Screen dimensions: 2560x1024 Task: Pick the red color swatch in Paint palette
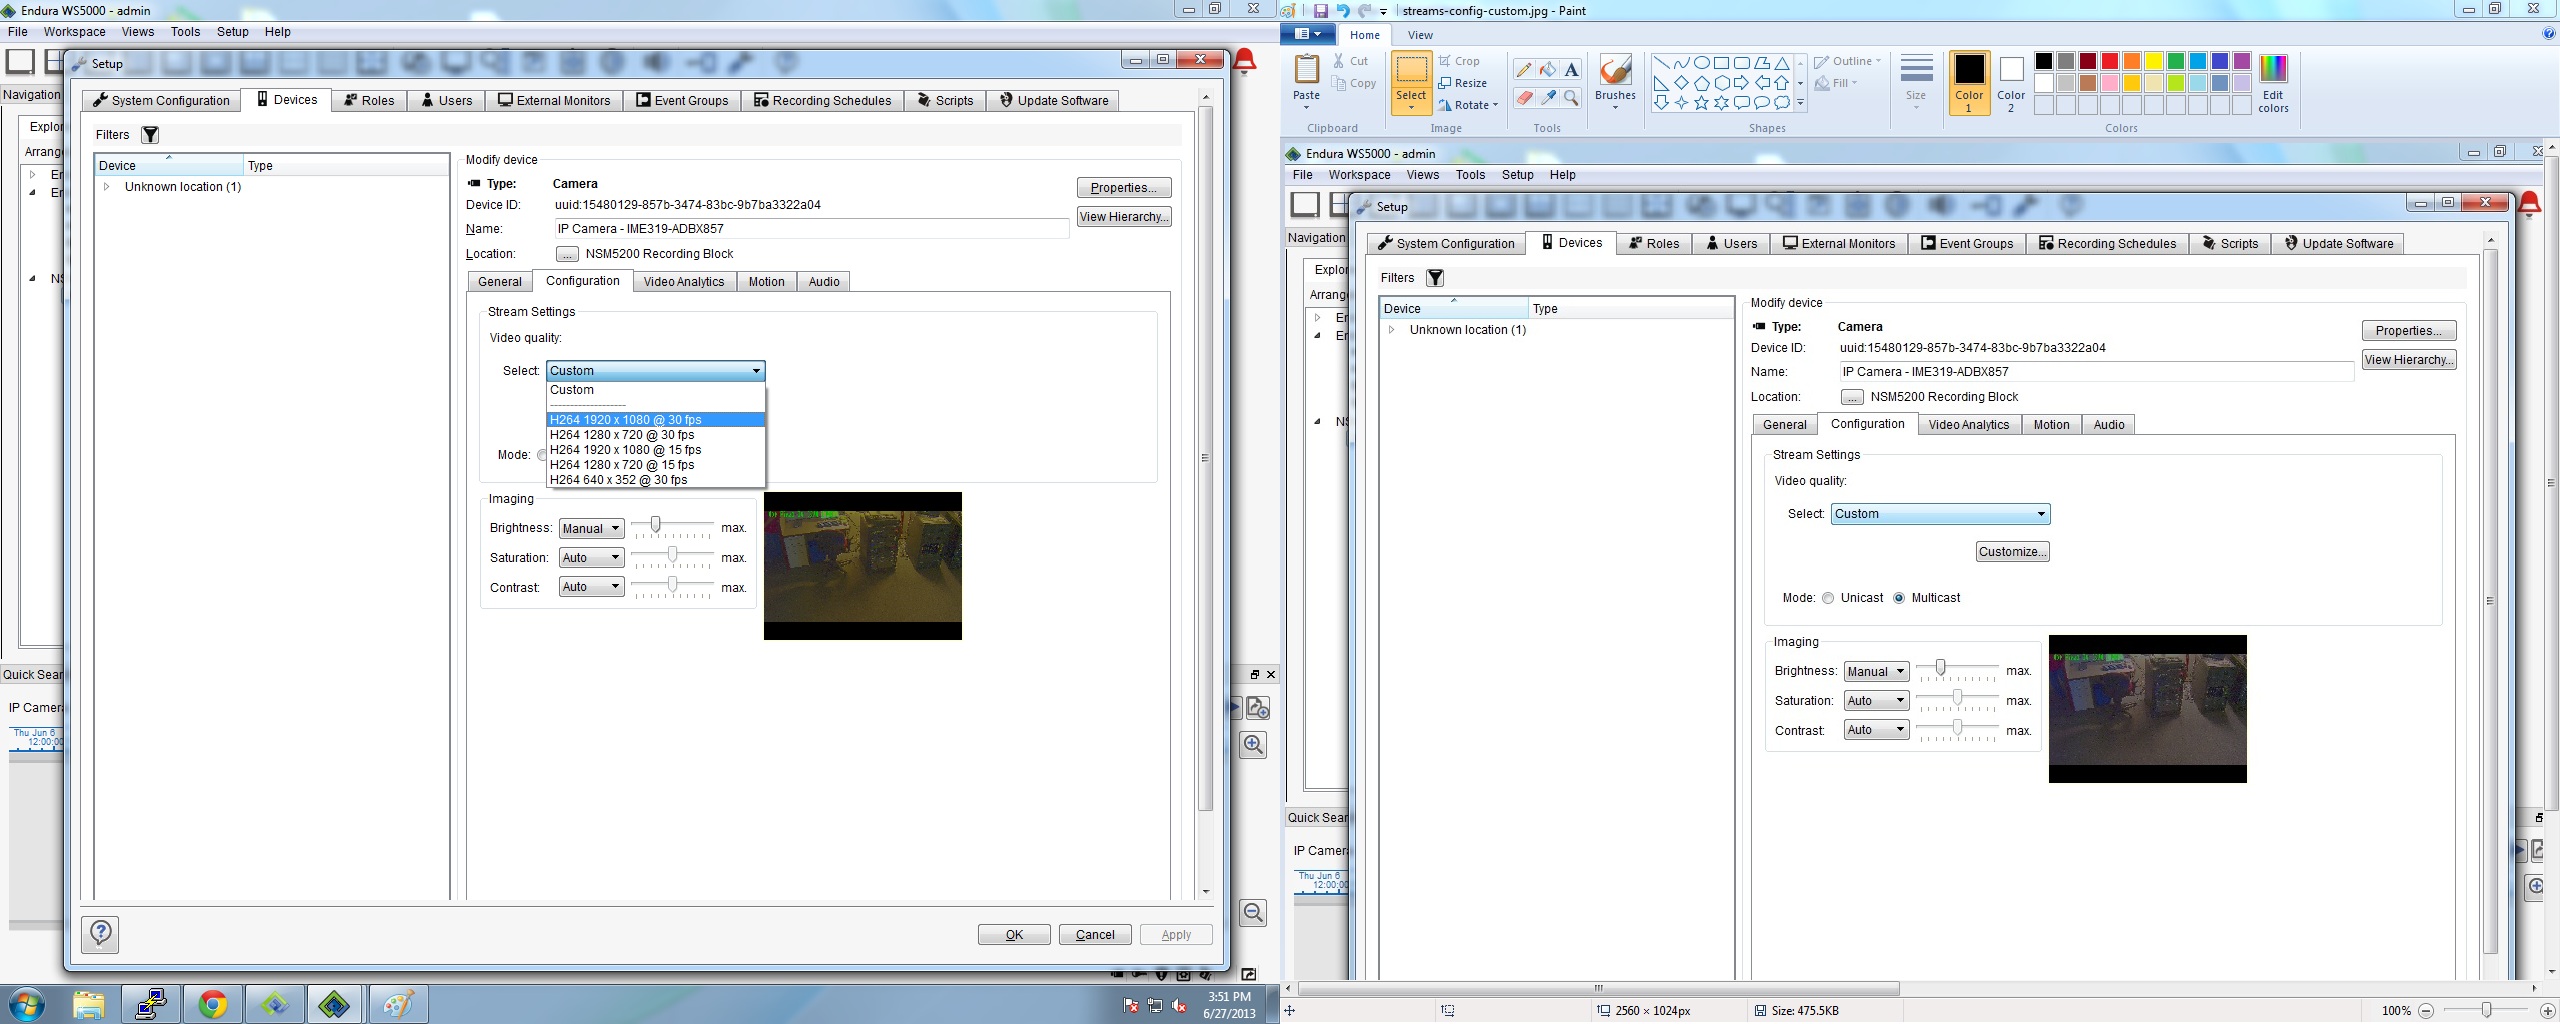coord(2109,61)
